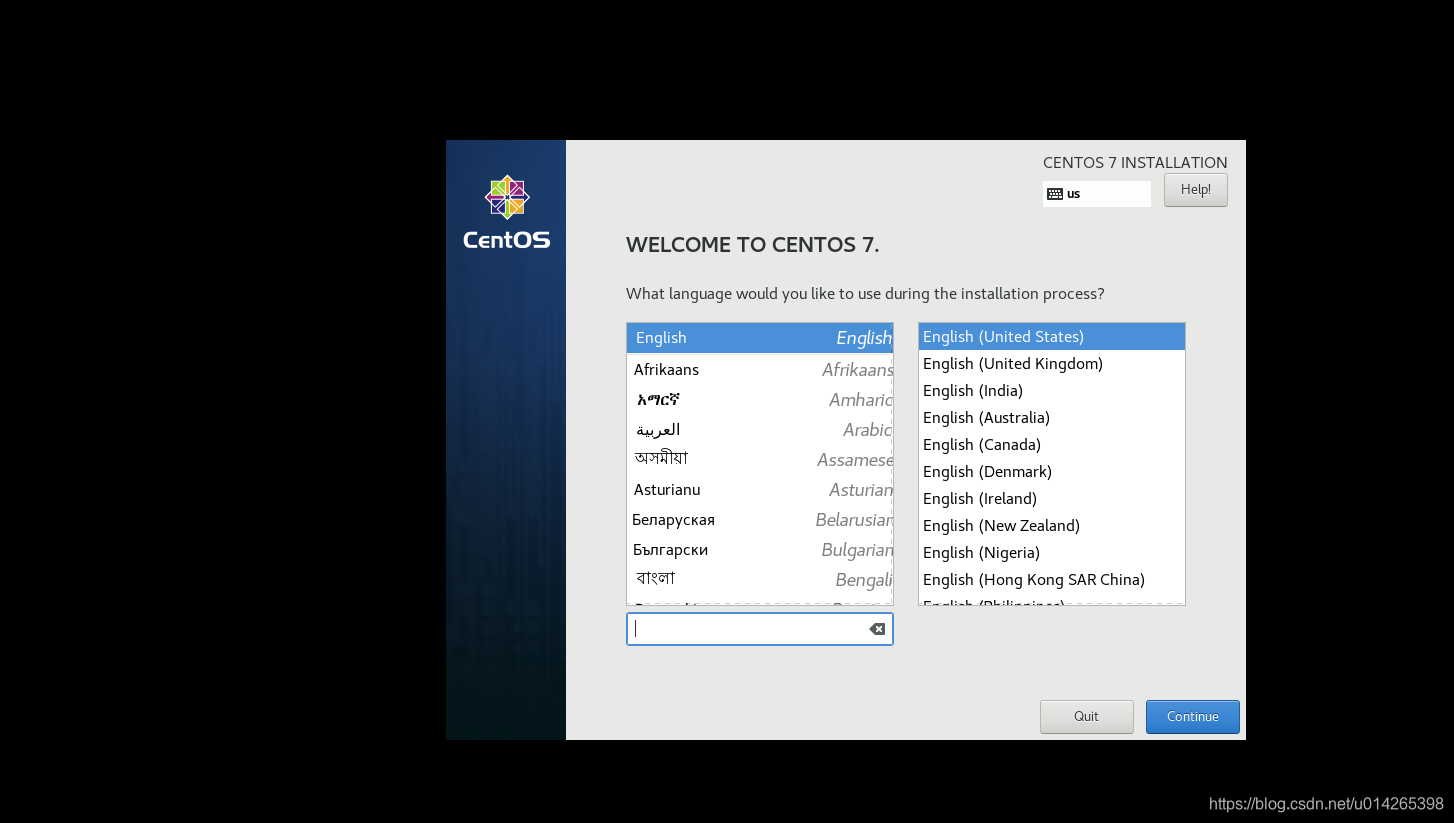Select English in the language list
This screenshot has height=823, width=1454.
click(x=760, y=338)
